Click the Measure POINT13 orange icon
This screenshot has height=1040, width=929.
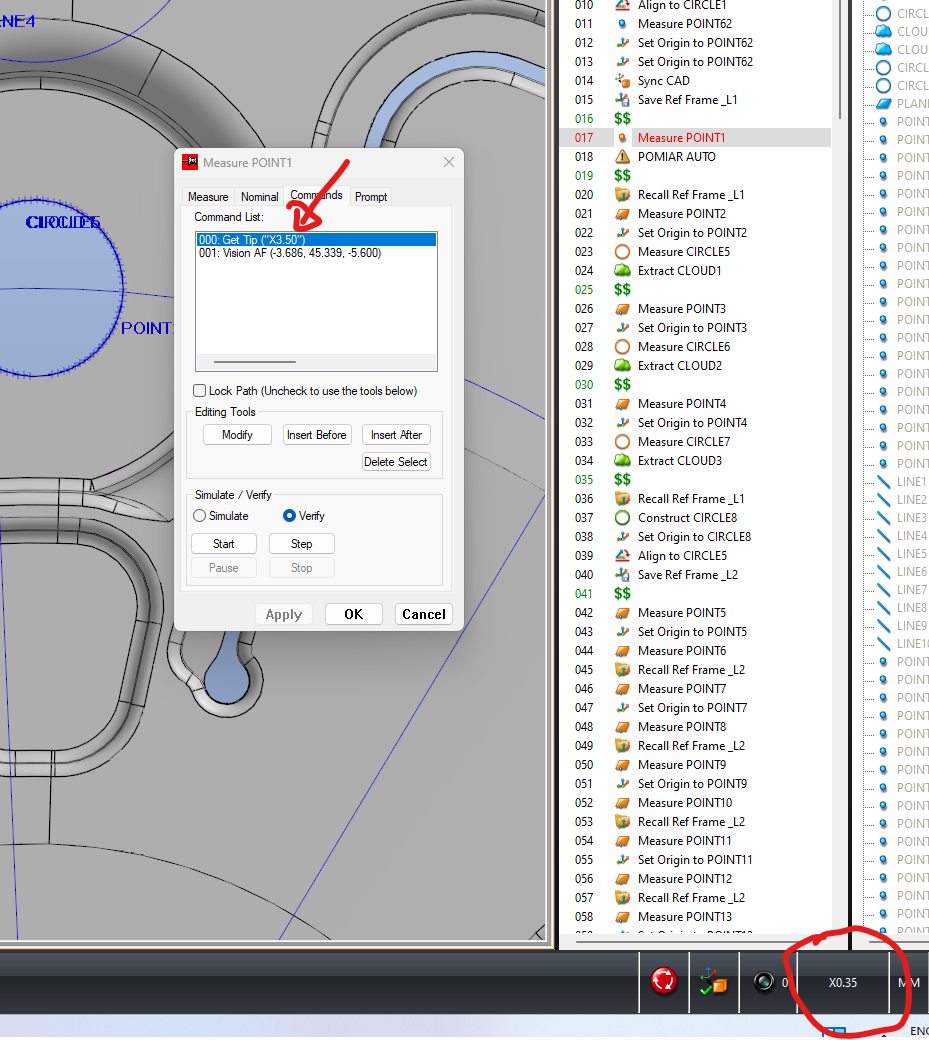point(622,917)
